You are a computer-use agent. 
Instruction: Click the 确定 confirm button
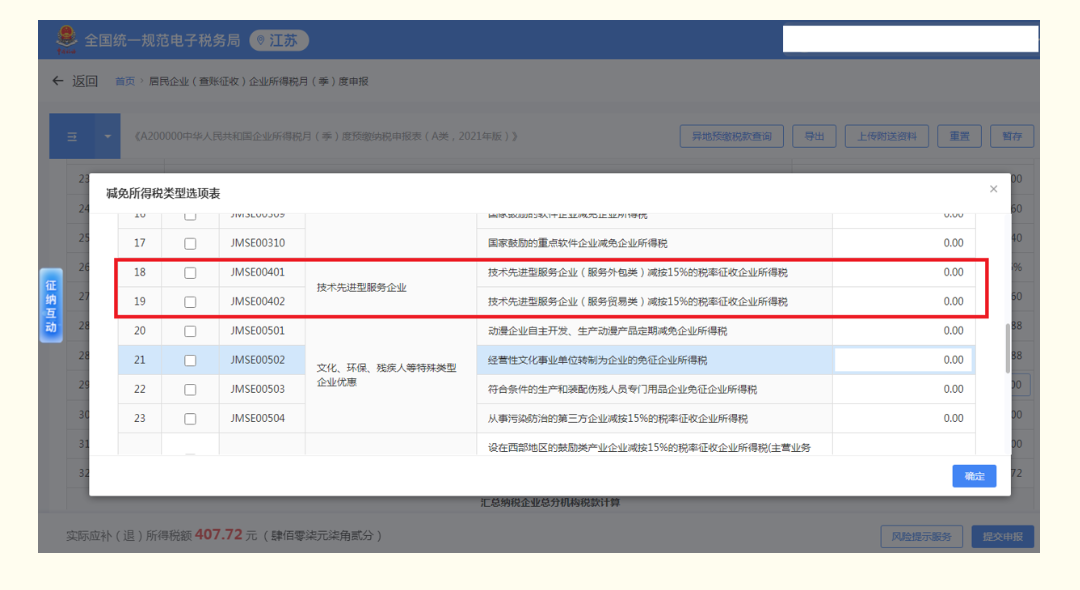(x=974, y=476)
